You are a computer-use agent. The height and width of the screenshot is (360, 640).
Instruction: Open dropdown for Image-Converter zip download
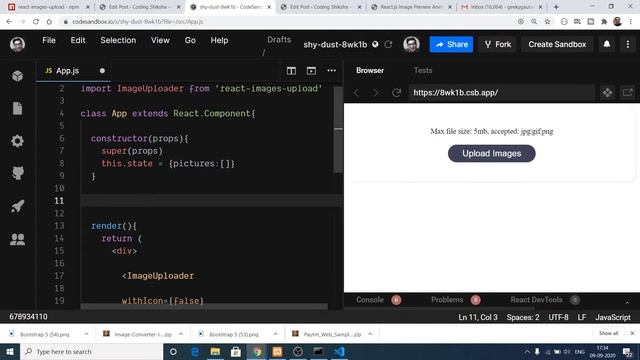181,334
